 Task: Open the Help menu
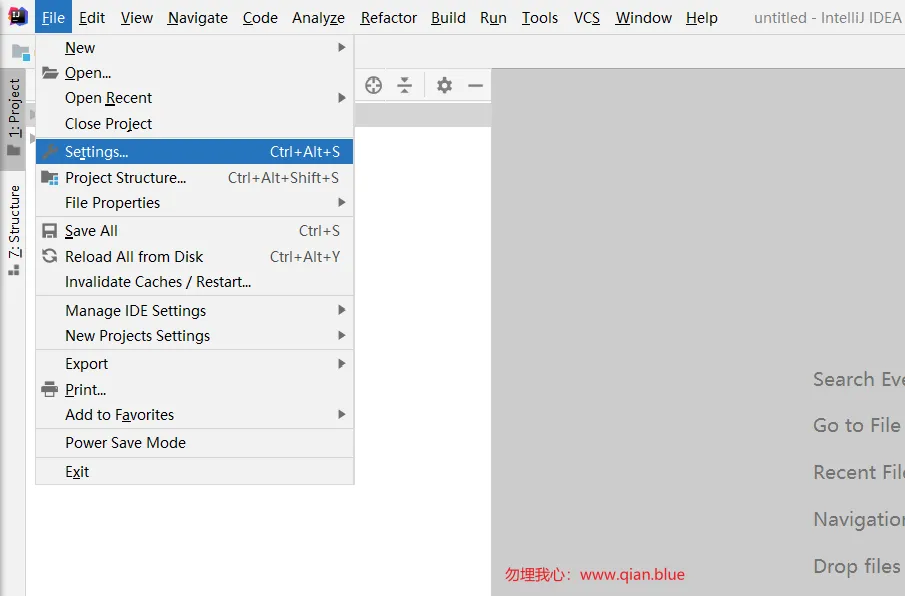[702, 18]
